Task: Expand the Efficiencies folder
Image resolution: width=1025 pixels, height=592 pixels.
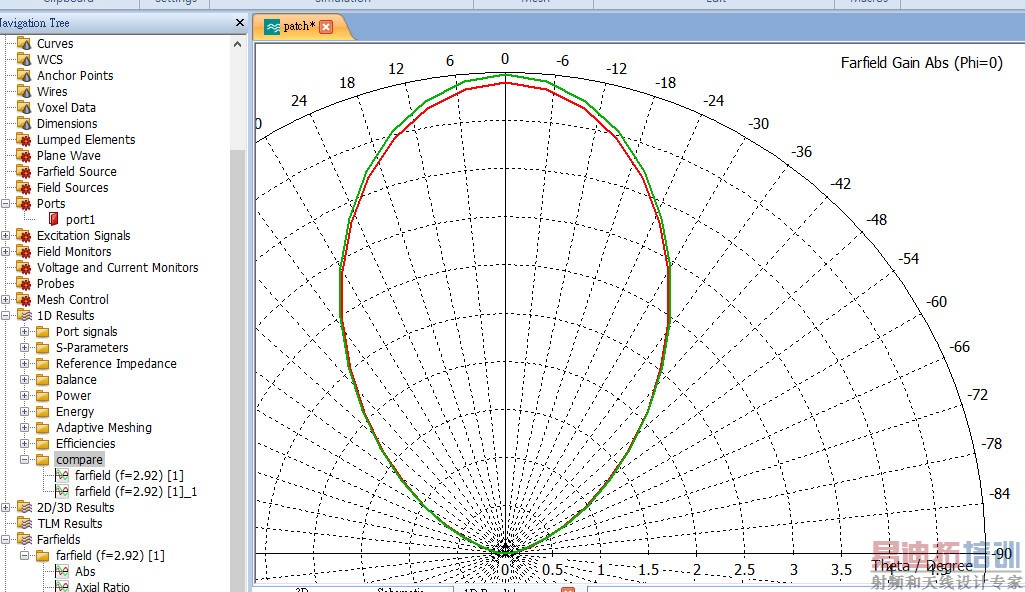Action: pos(25,444)
